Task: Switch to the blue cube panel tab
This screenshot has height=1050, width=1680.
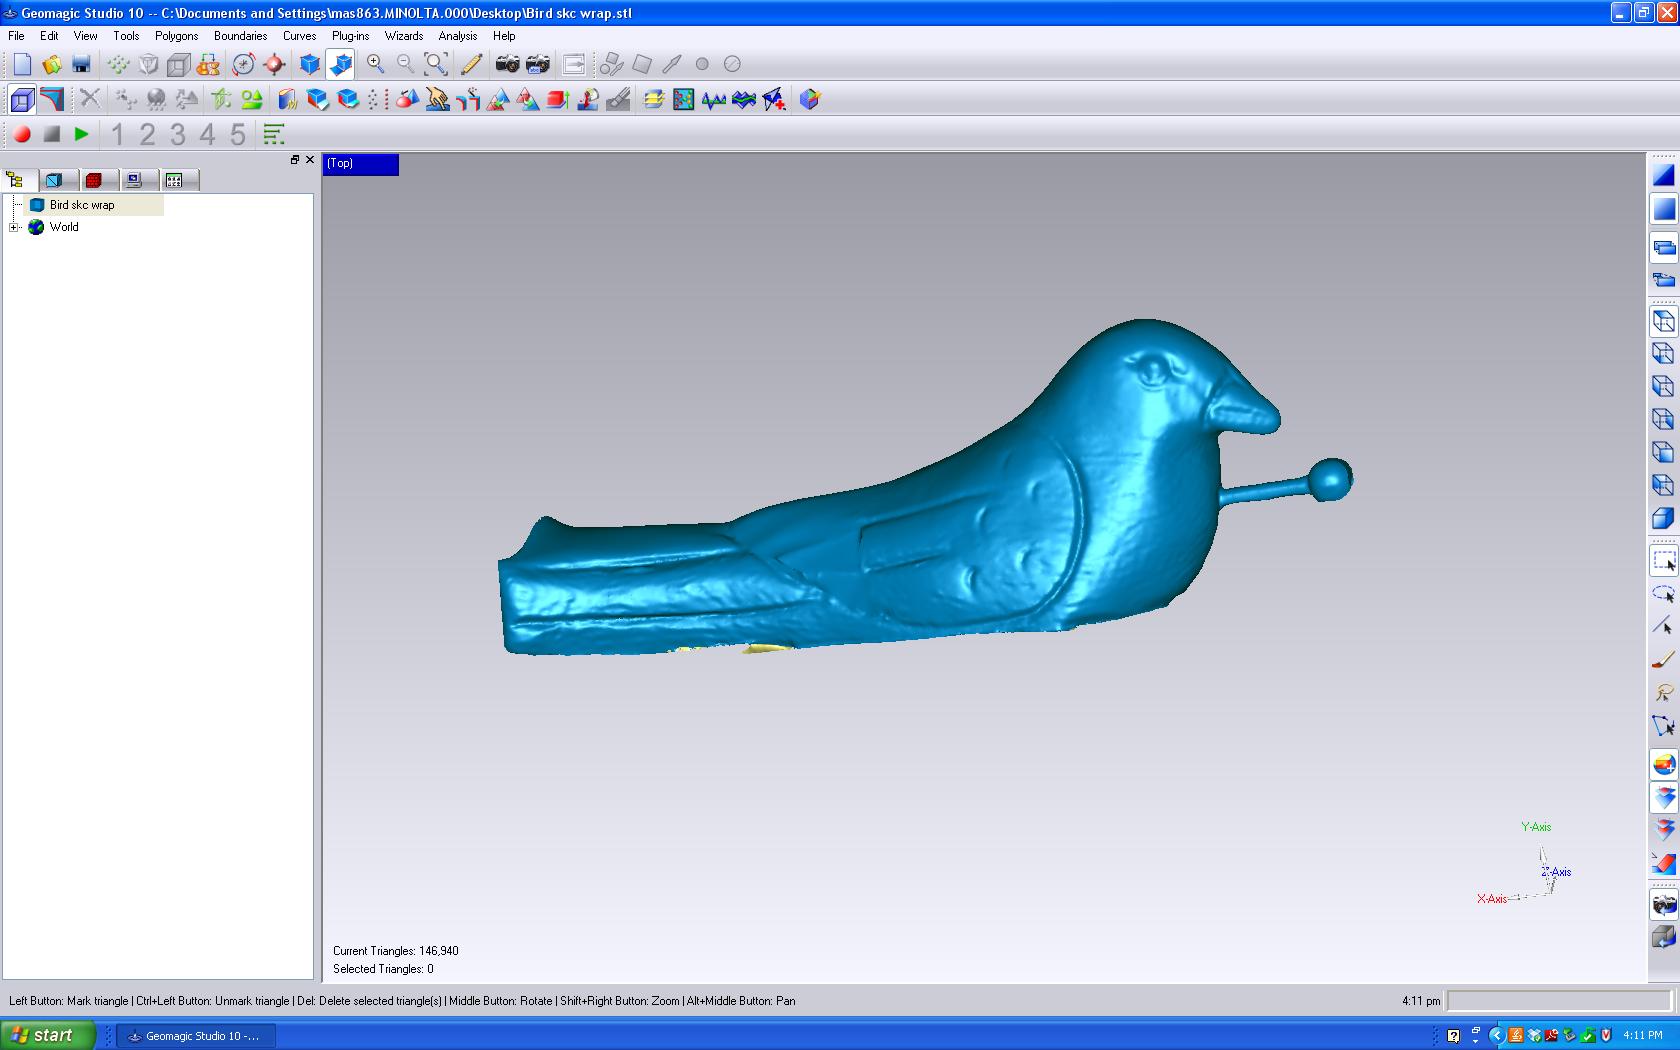Action: pos(56,180)
